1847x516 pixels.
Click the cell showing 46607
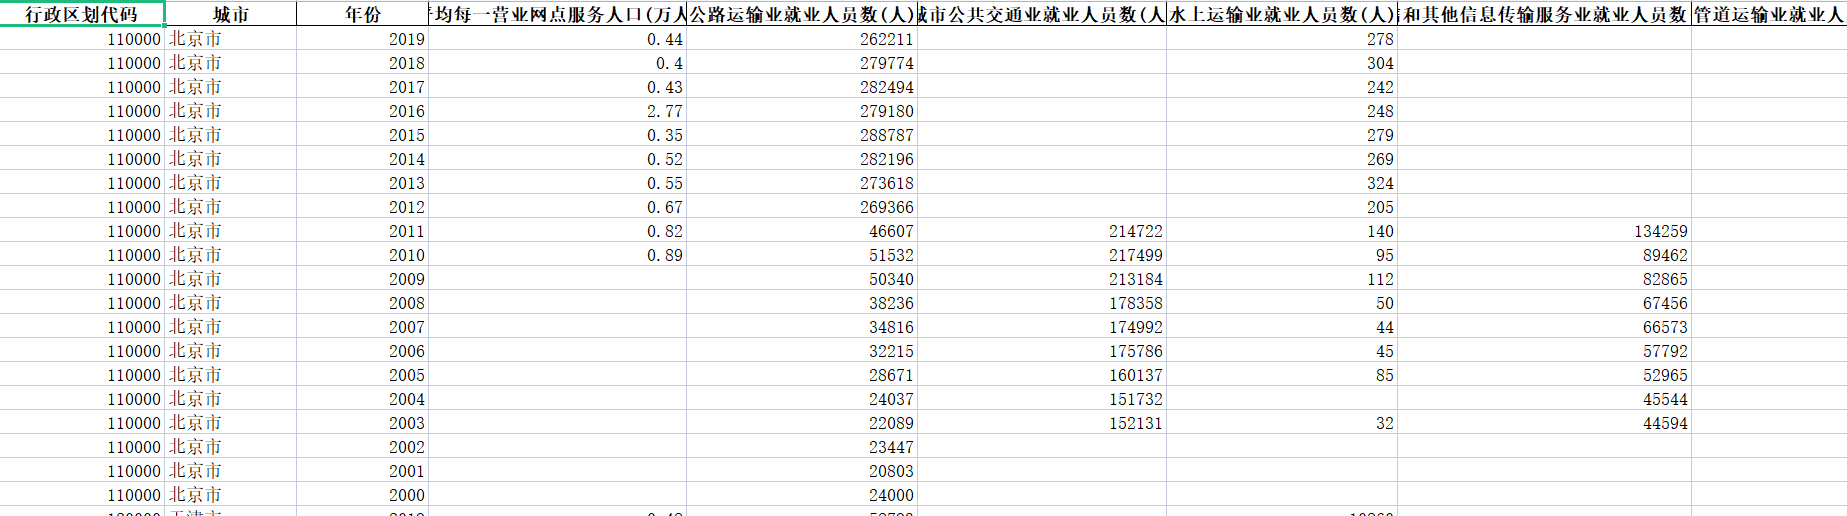802,231
